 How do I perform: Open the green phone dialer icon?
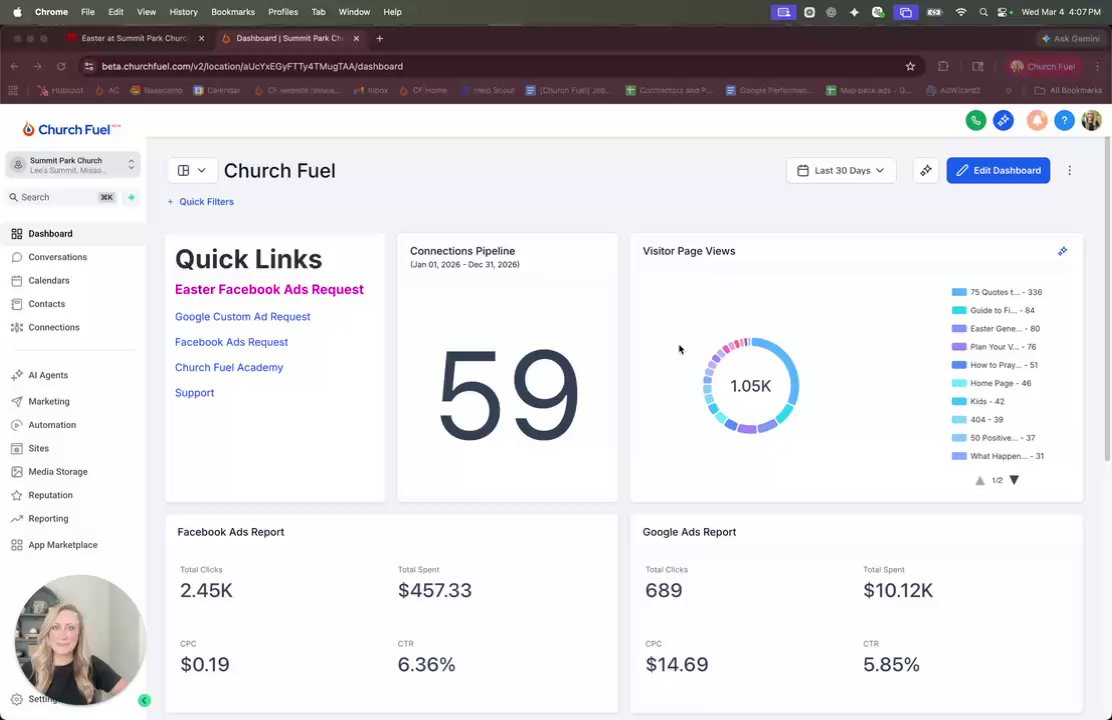(x=976, y=121)
